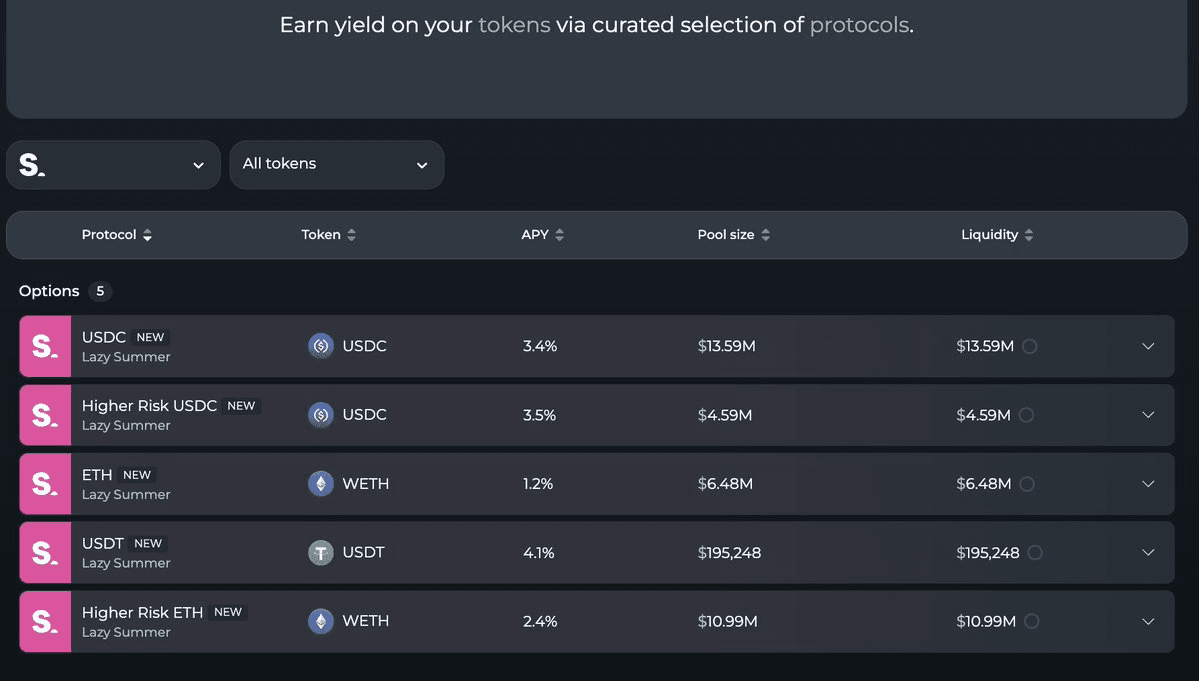Sort table by Protocol column

coord(117,235)
